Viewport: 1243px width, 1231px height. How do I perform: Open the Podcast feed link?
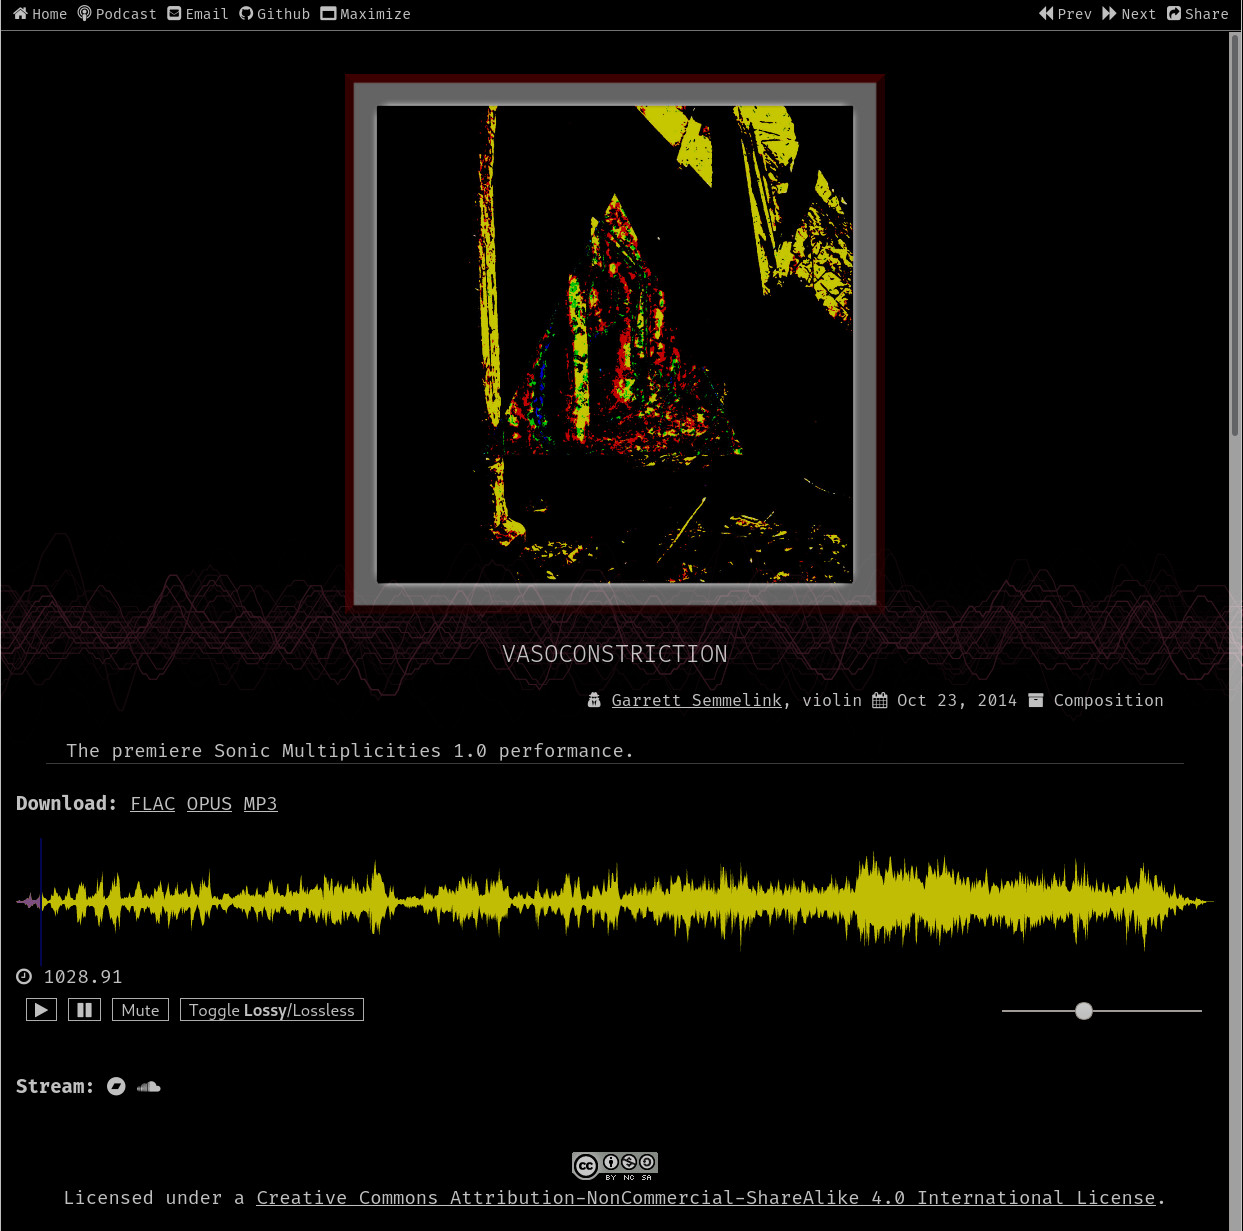tap(117, 14)
